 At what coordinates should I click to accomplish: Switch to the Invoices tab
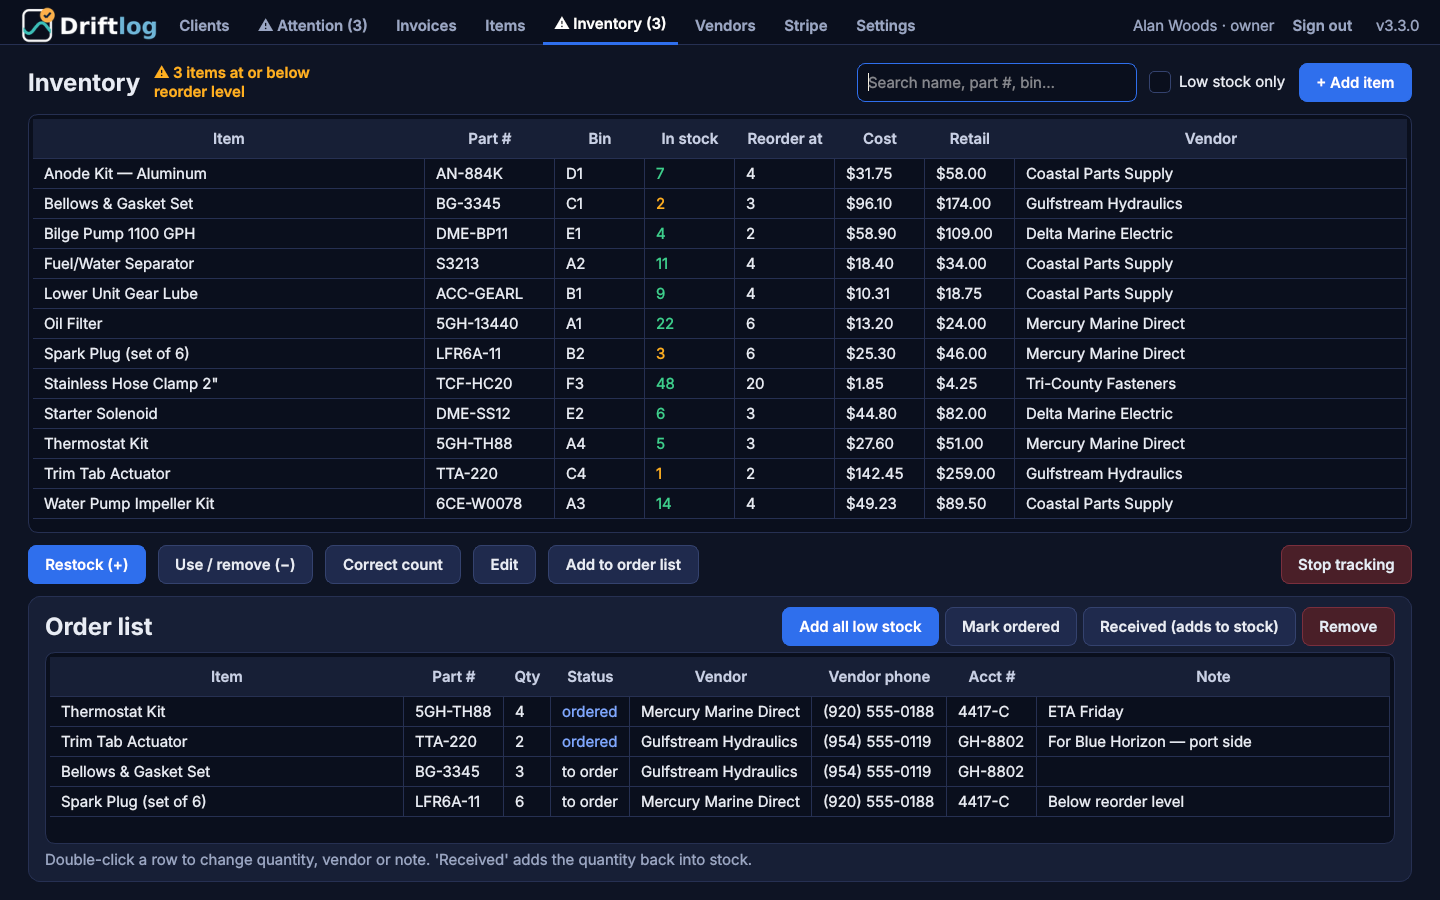(x=426, y=25)
